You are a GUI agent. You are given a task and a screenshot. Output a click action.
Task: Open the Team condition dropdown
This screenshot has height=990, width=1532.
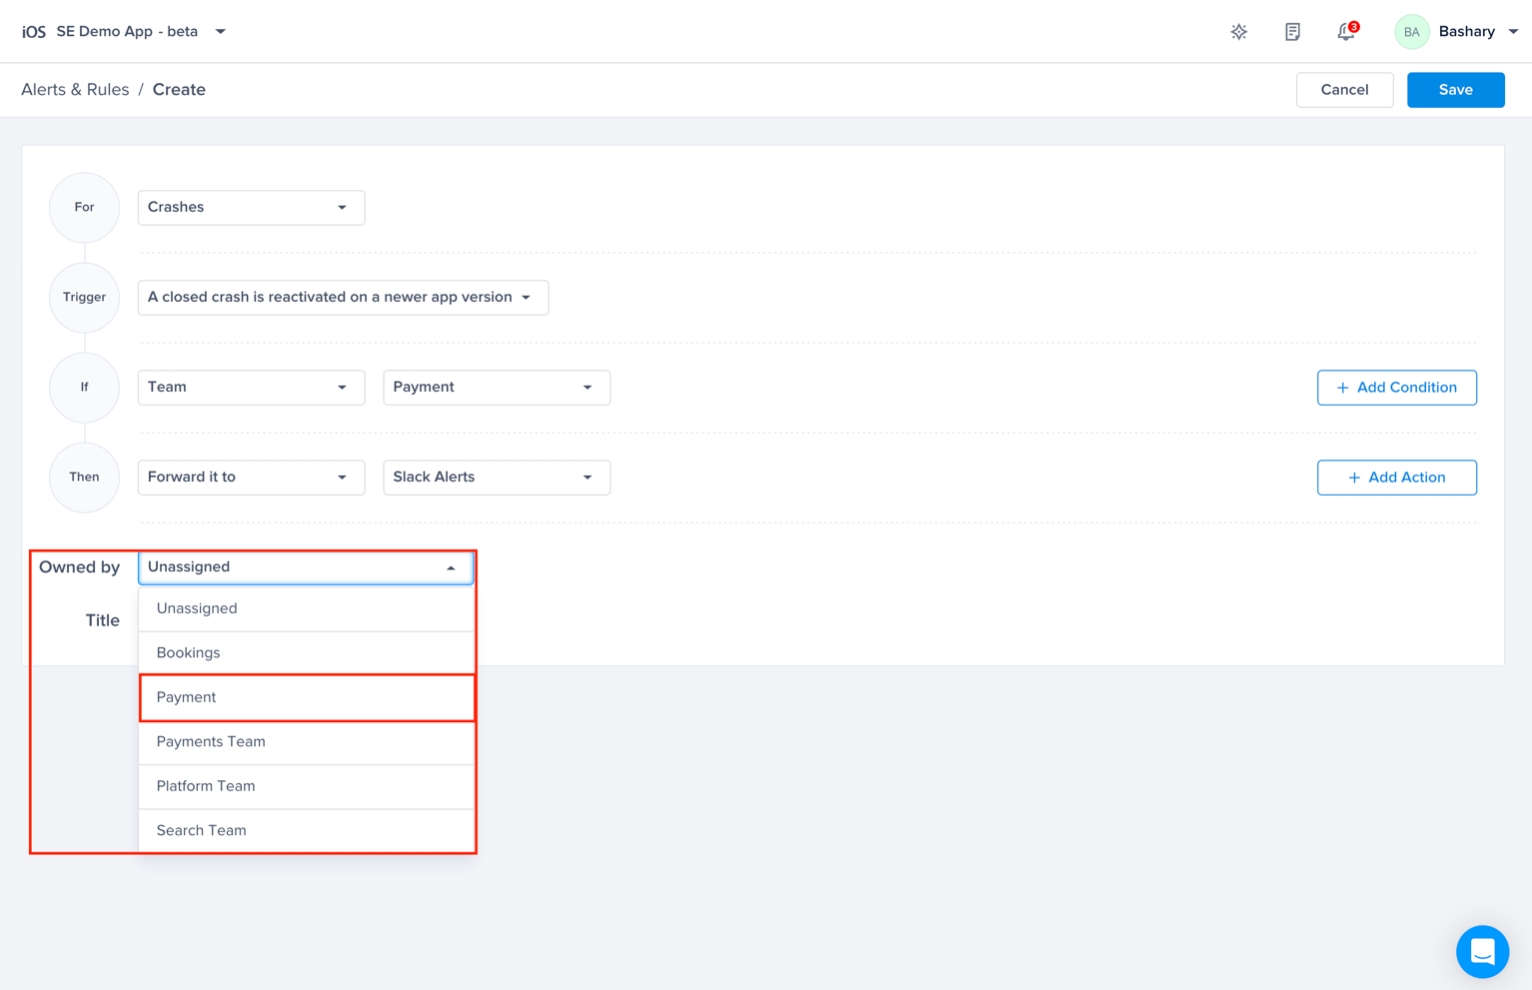(251, 387)
